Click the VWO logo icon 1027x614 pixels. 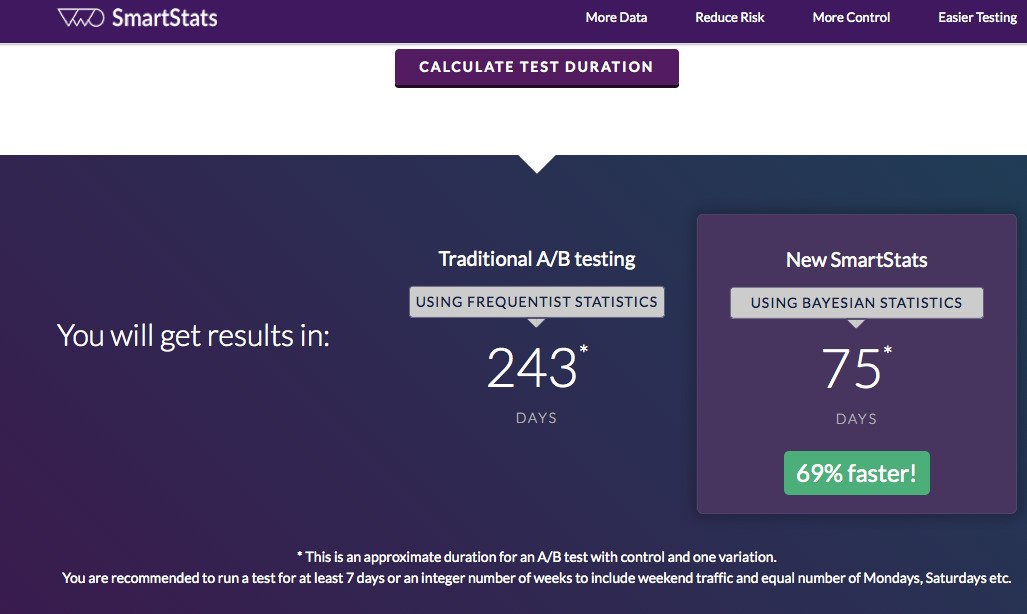click(81, 18)
